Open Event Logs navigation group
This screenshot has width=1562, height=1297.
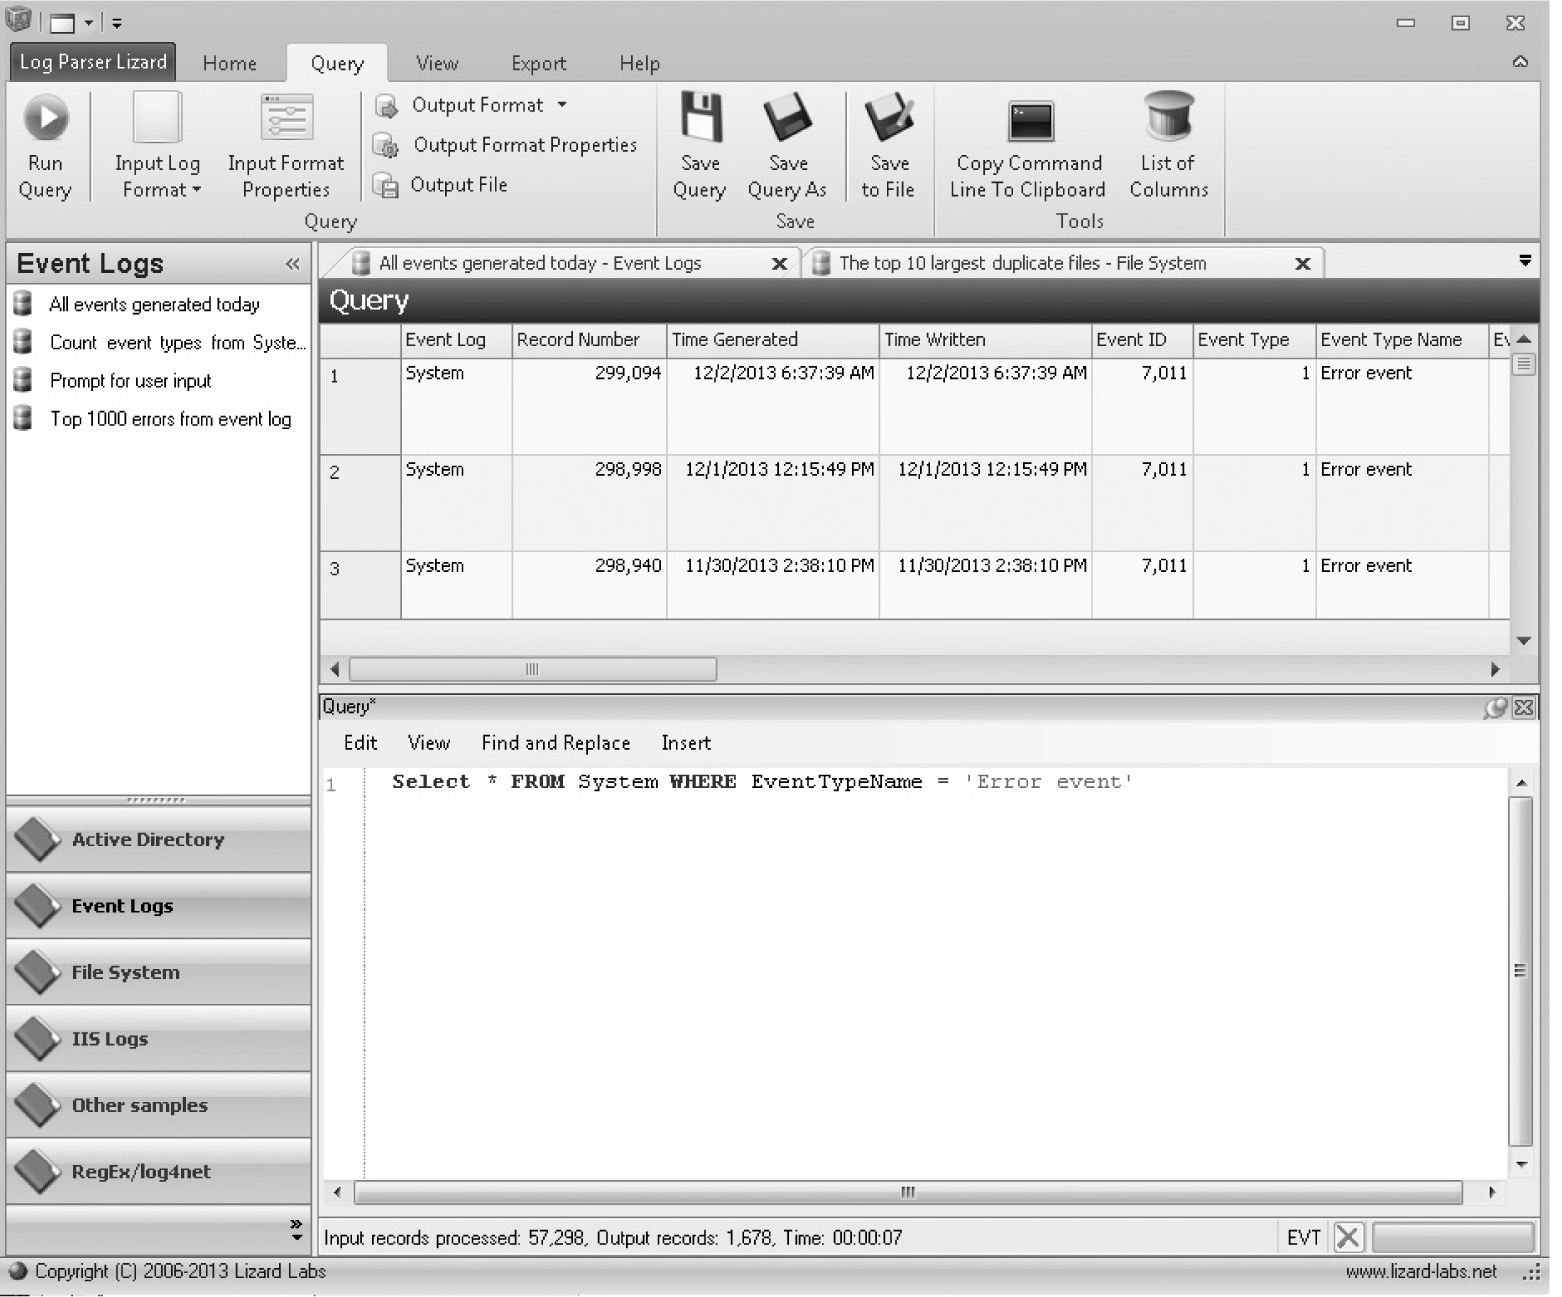tap(159, 906)
